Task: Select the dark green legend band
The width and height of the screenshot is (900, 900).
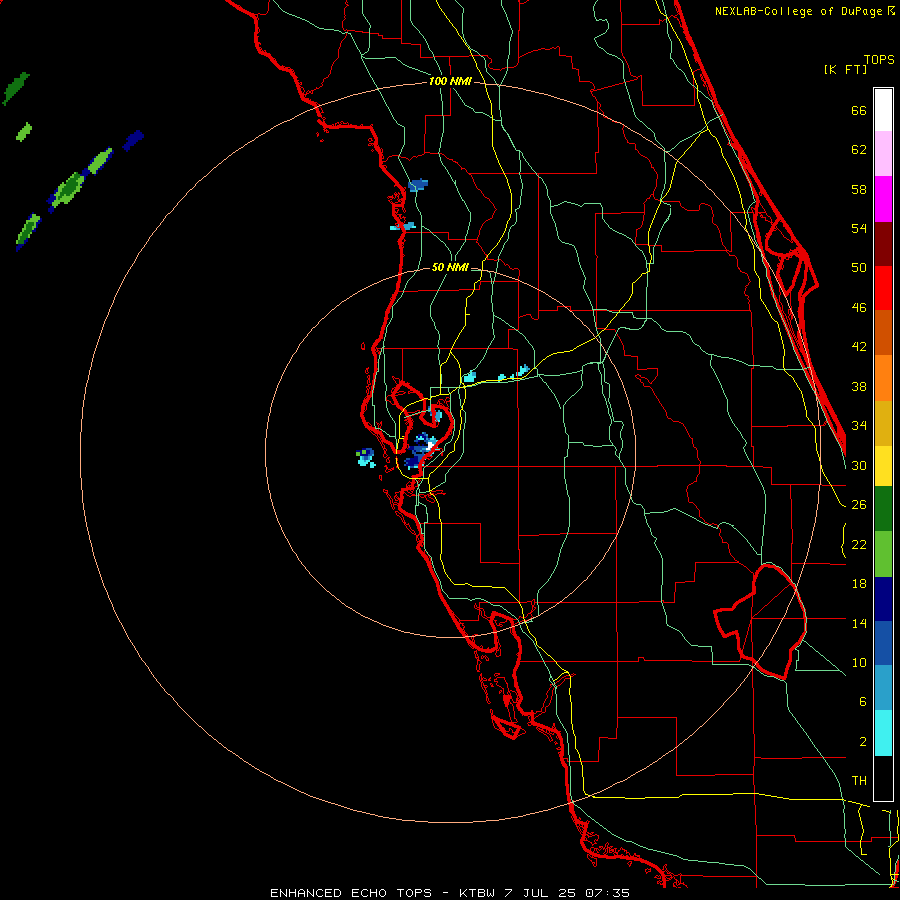Action: [883, 509]
